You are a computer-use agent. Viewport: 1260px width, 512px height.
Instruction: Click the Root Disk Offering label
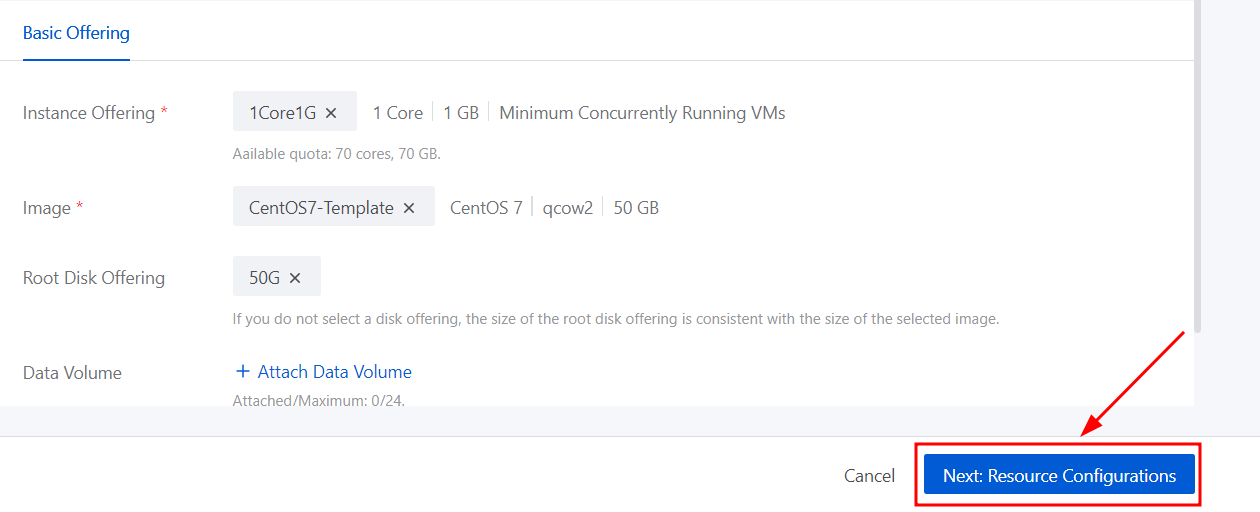(x=94, y=278)
